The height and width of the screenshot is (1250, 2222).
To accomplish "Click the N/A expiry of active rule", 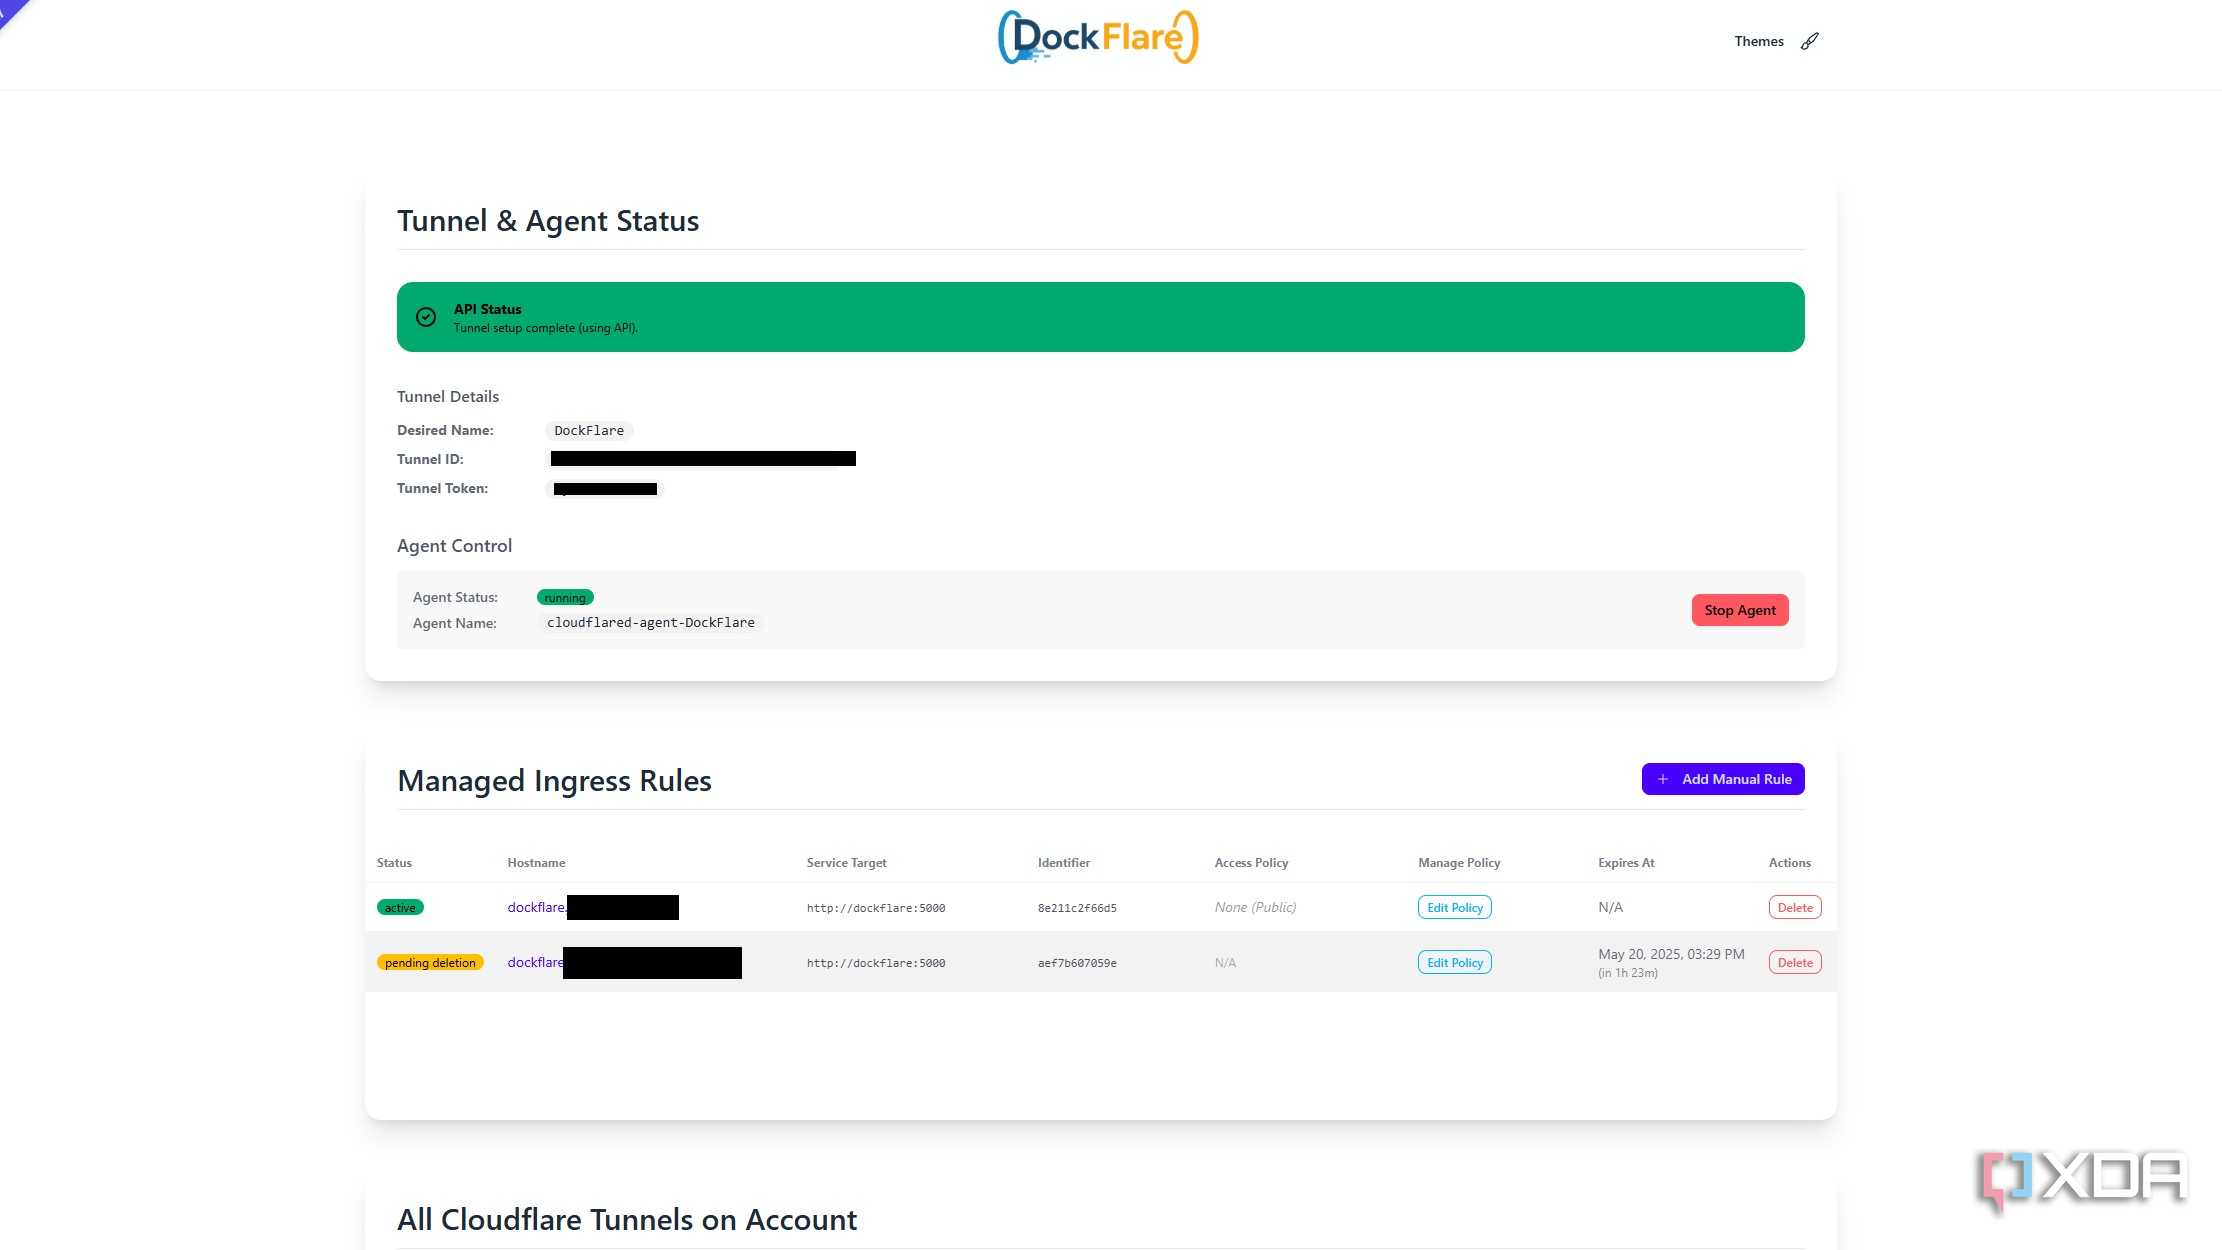I will [1610, 907].
